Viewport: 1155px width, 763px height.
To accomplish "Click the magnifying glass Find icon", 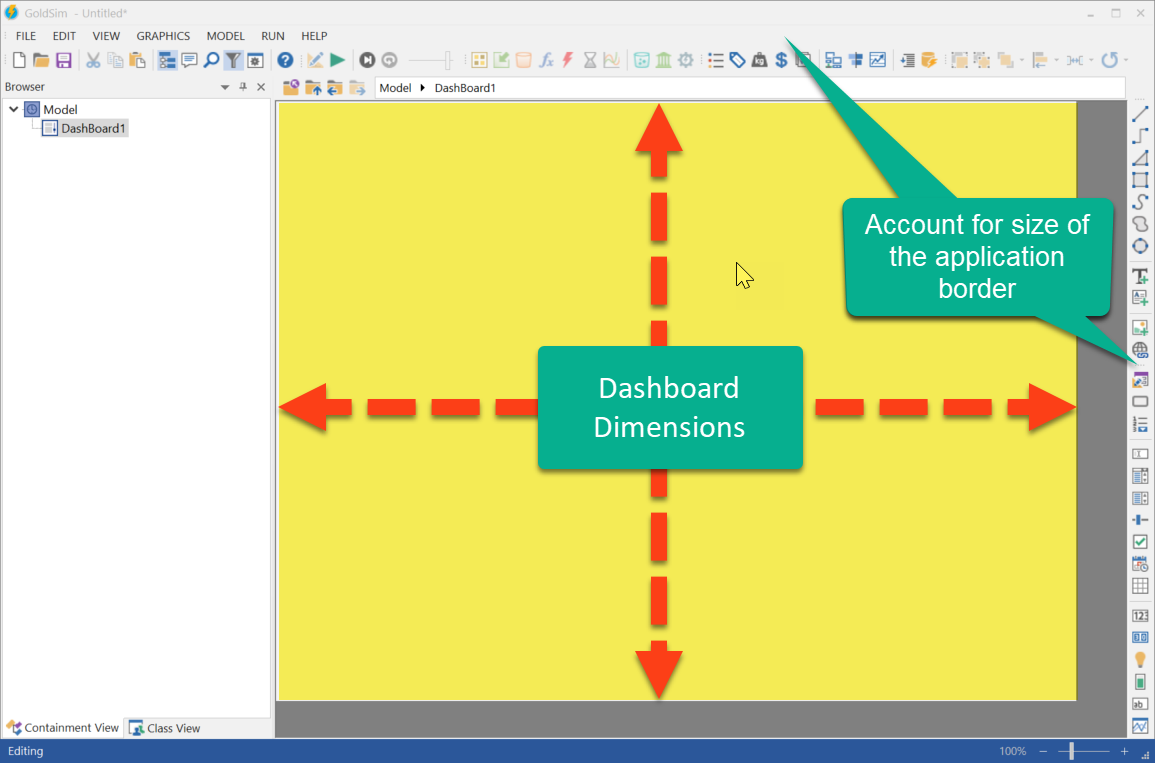I will [x=211, y=60].
